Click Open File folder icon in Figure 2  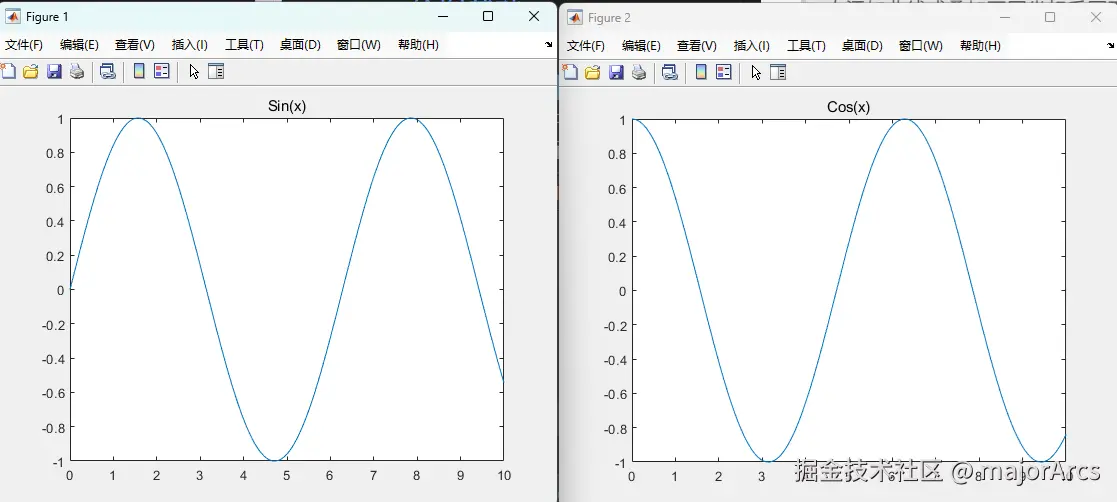[593, 72]
